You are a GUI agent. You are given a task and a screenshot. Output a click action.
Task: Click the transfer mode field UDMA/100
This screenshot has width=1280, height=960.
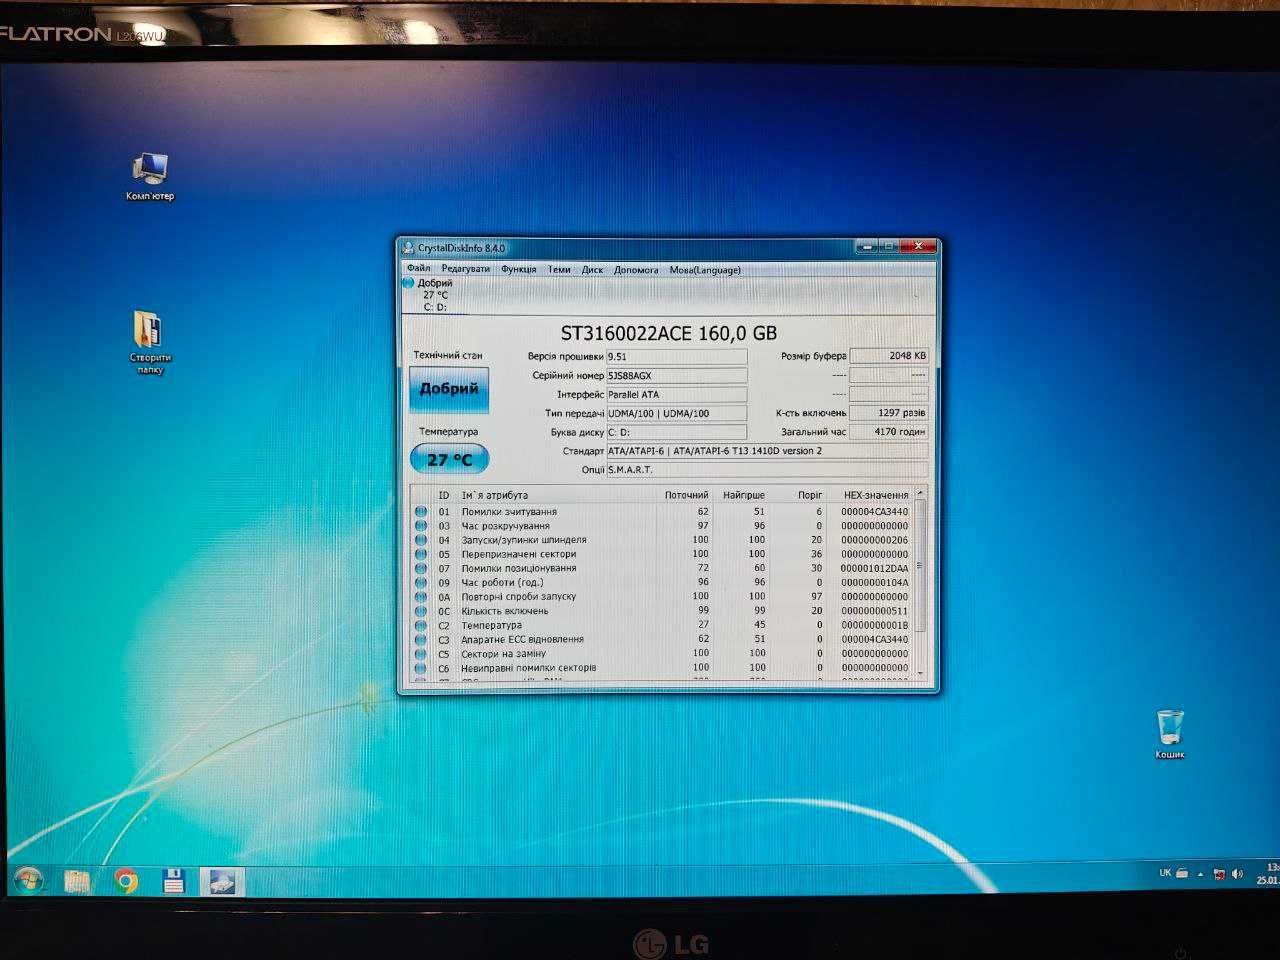point(676,413)
